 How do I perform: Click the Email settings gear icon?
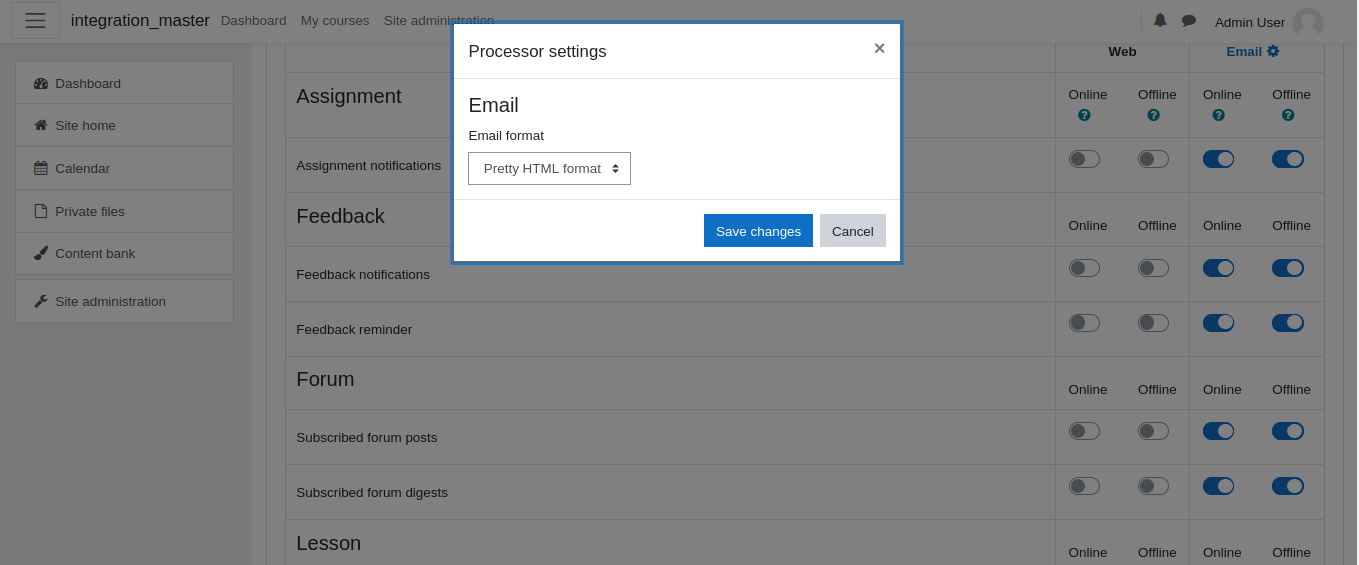pyautogui.click(x=1273, y=51)
